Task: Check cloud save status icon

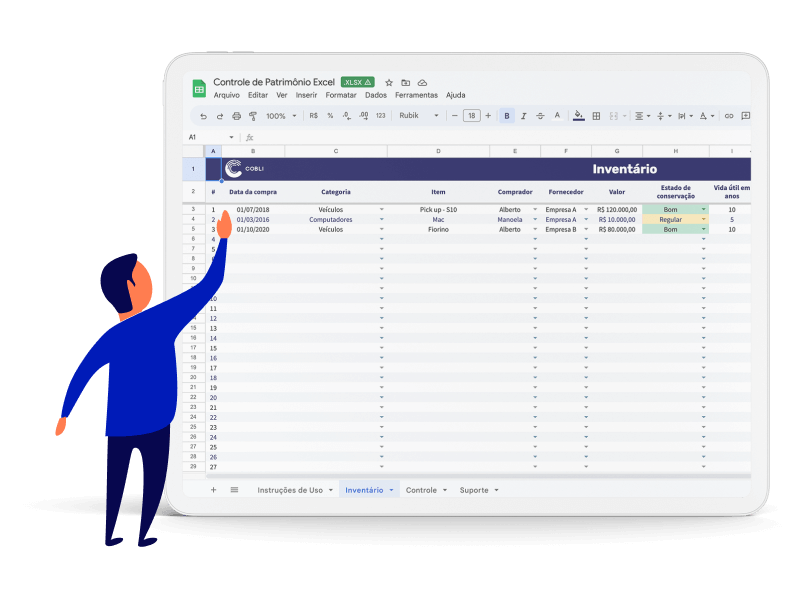Action: pyautogui.click(x=423, y=83)
